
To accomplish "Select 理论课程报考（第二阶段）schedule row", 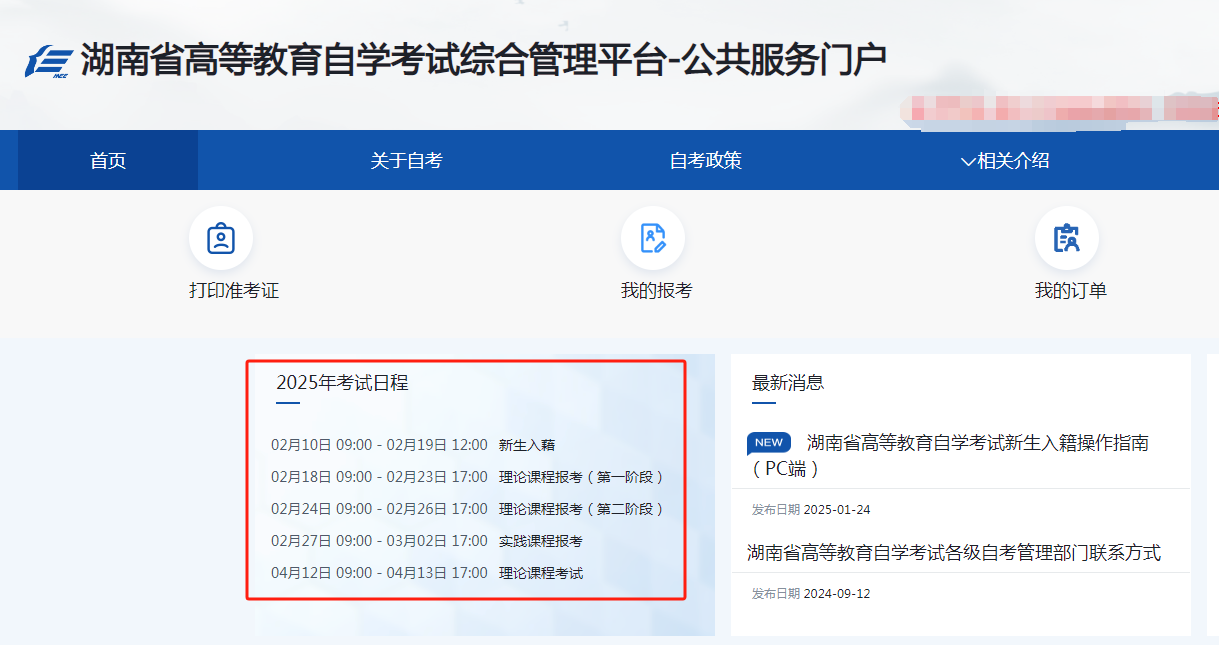I will click(x=581, y=509).
